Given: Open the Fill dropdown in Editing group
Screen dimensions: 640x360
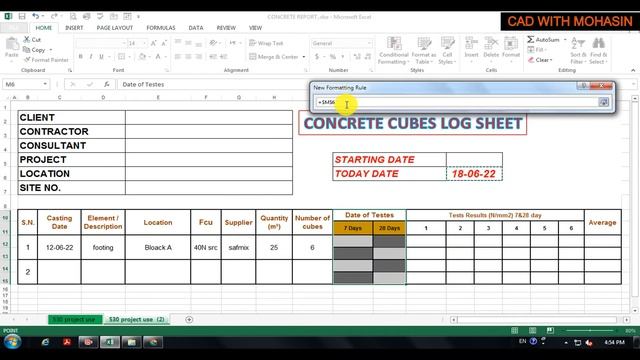Looking at the screenshot, I should [x=537, y=50].
